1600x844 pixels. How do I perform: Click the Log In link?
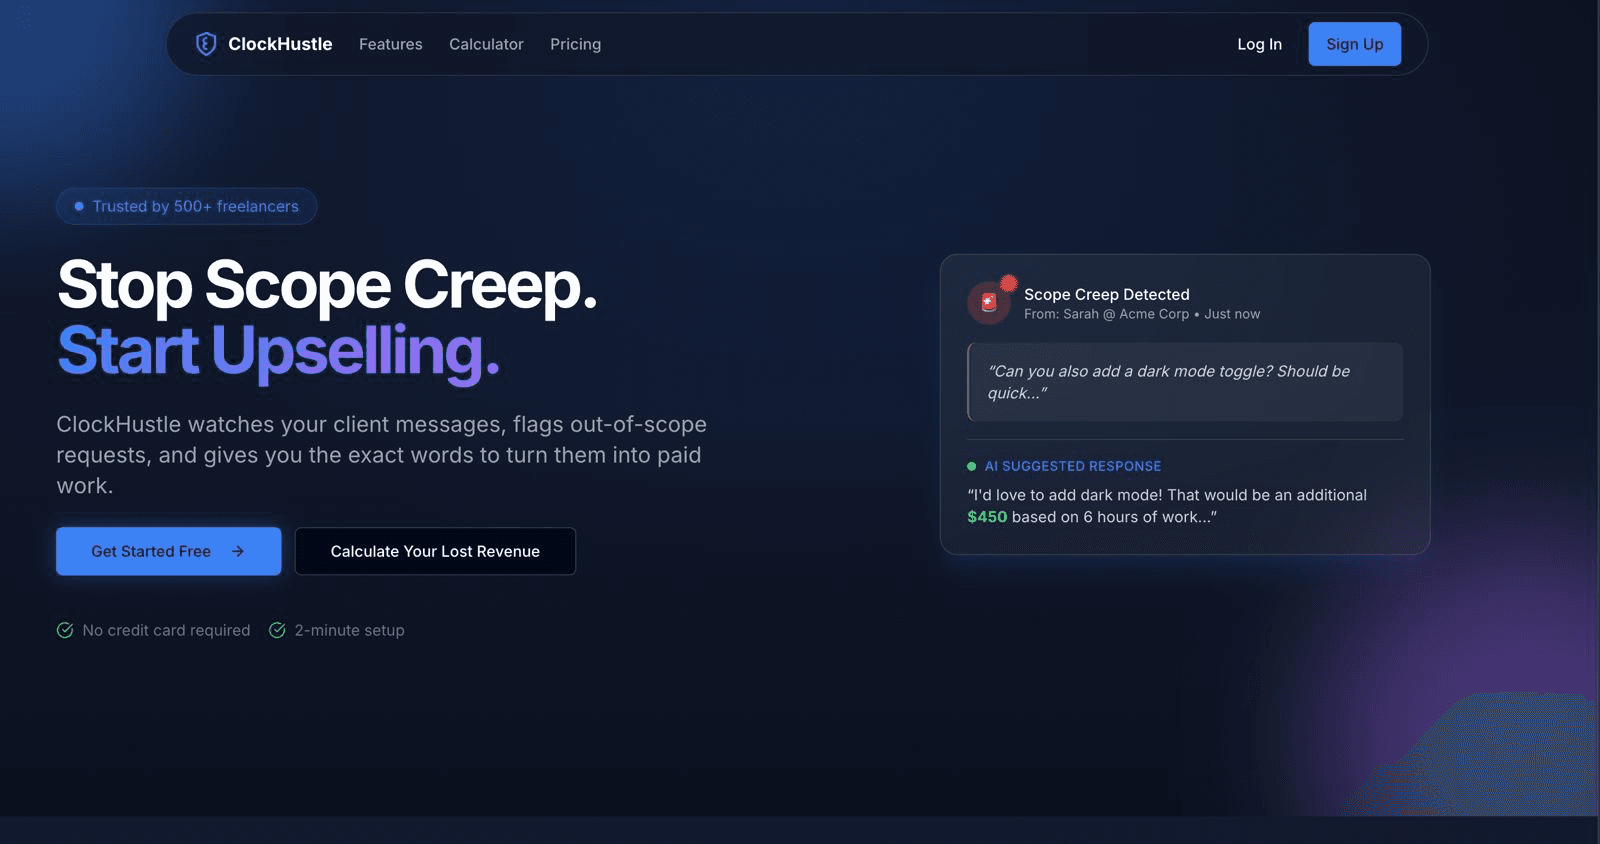click(1260, 44)
